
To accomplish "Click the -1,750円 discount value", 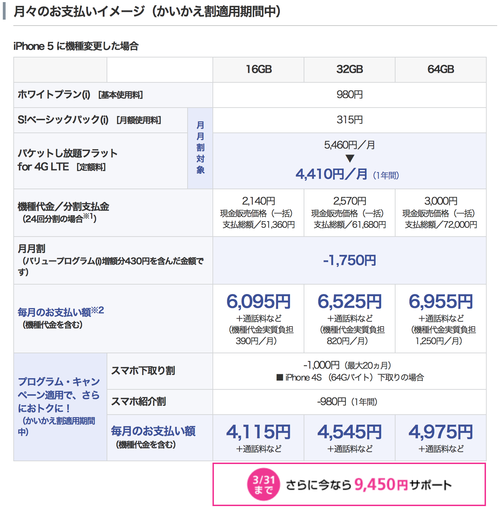I will pyautogui.click(x=349, y=260).
